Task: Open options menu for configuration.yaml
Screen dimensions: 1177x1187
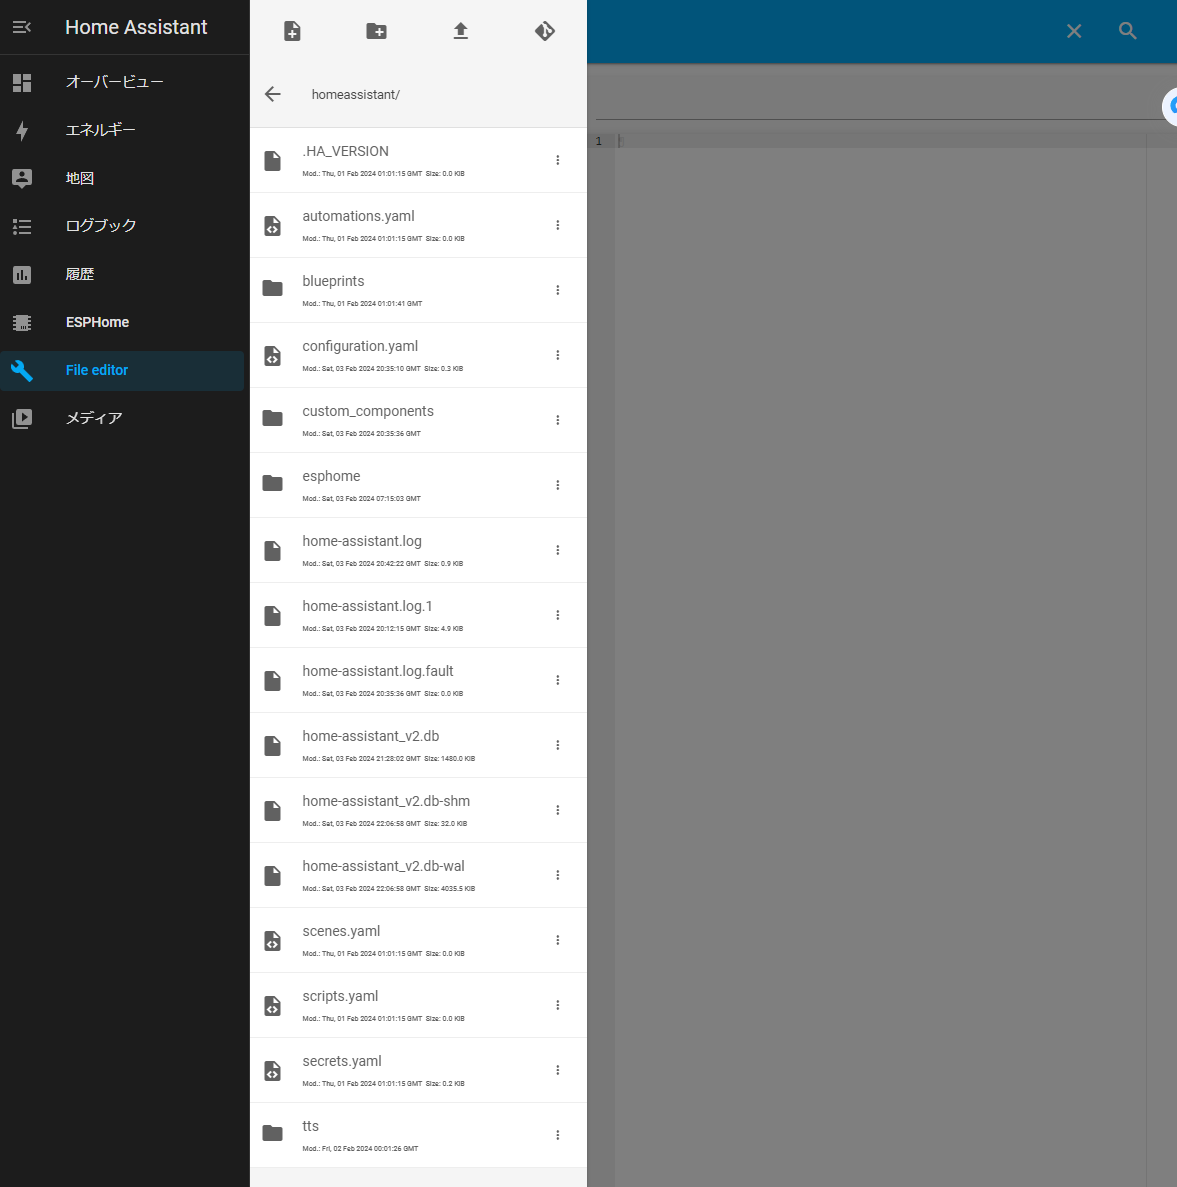Action: (558, 356)
